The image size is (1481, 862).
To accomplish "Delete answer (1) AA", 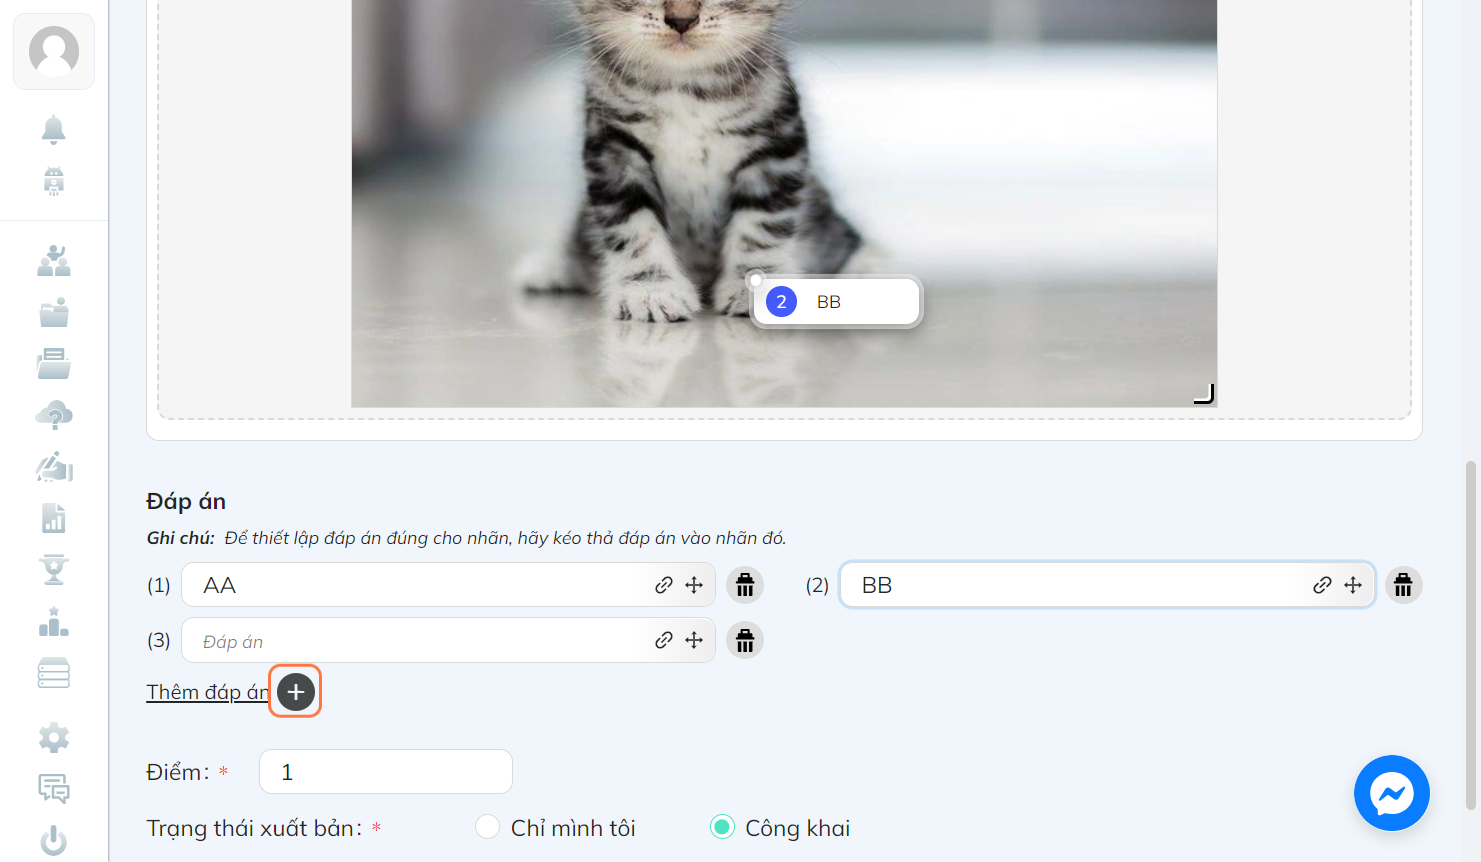I will coord(745,585).
